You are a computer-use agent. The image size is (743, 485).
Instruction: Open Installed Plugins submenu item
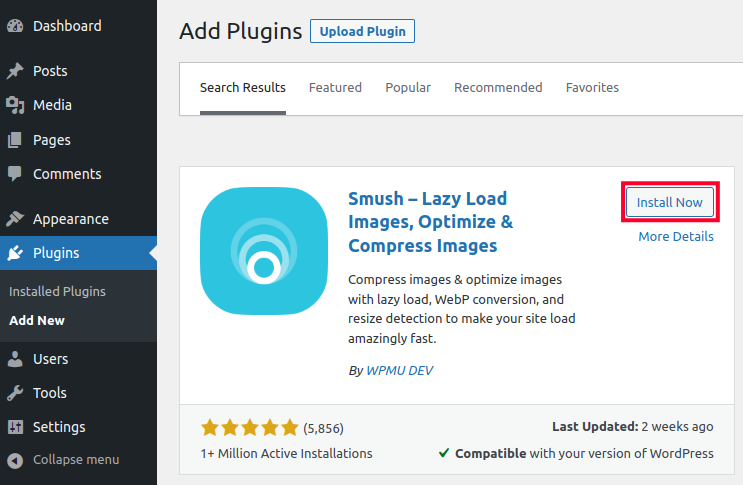click(57, 292)
